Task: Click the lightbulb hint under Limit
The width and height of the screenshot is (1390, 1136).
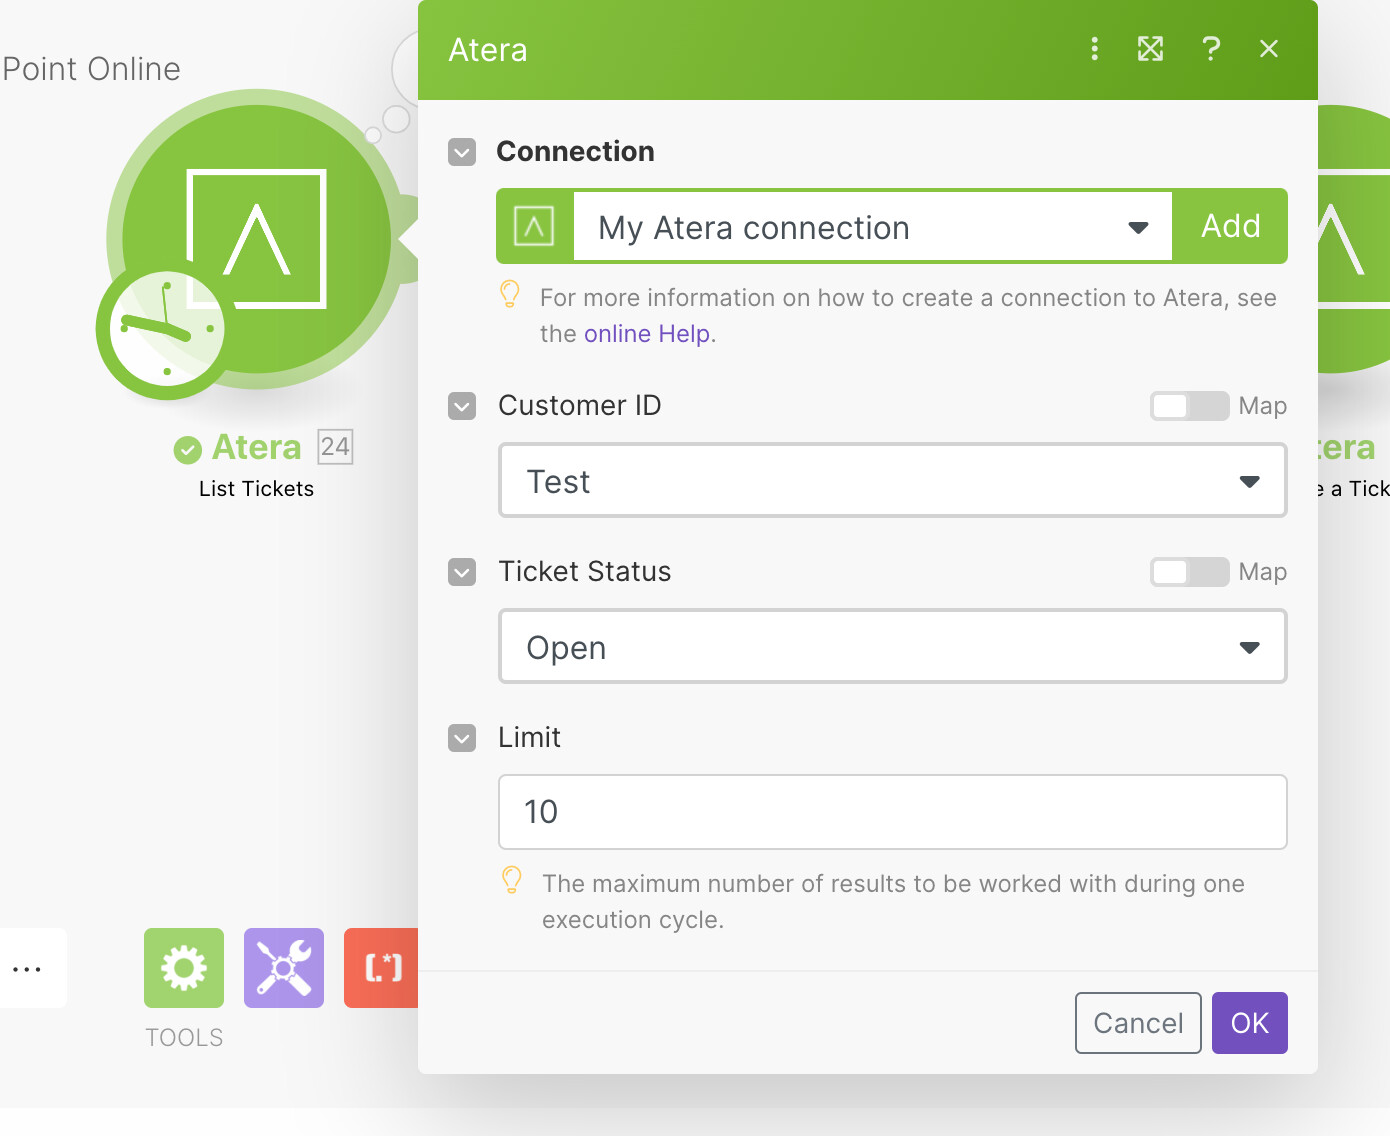Action: tap(512, 880)
